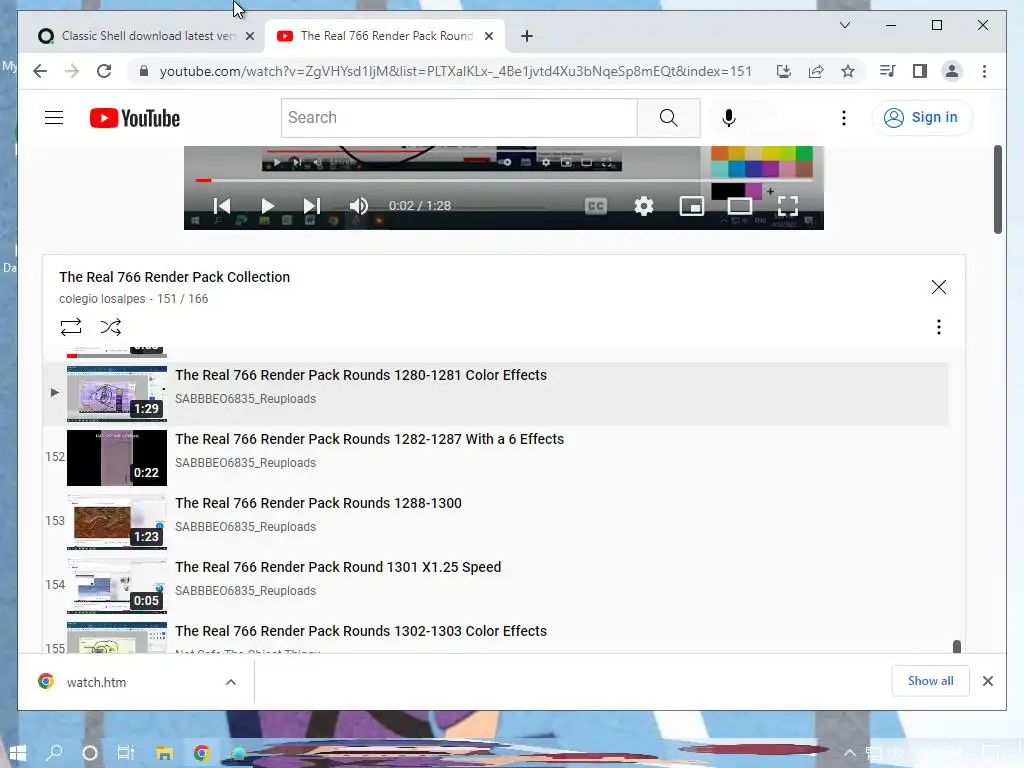Viewport: 1024px width, 768px height.
Task: Open media controls icon in toolbar
Action: coord(887,71)
